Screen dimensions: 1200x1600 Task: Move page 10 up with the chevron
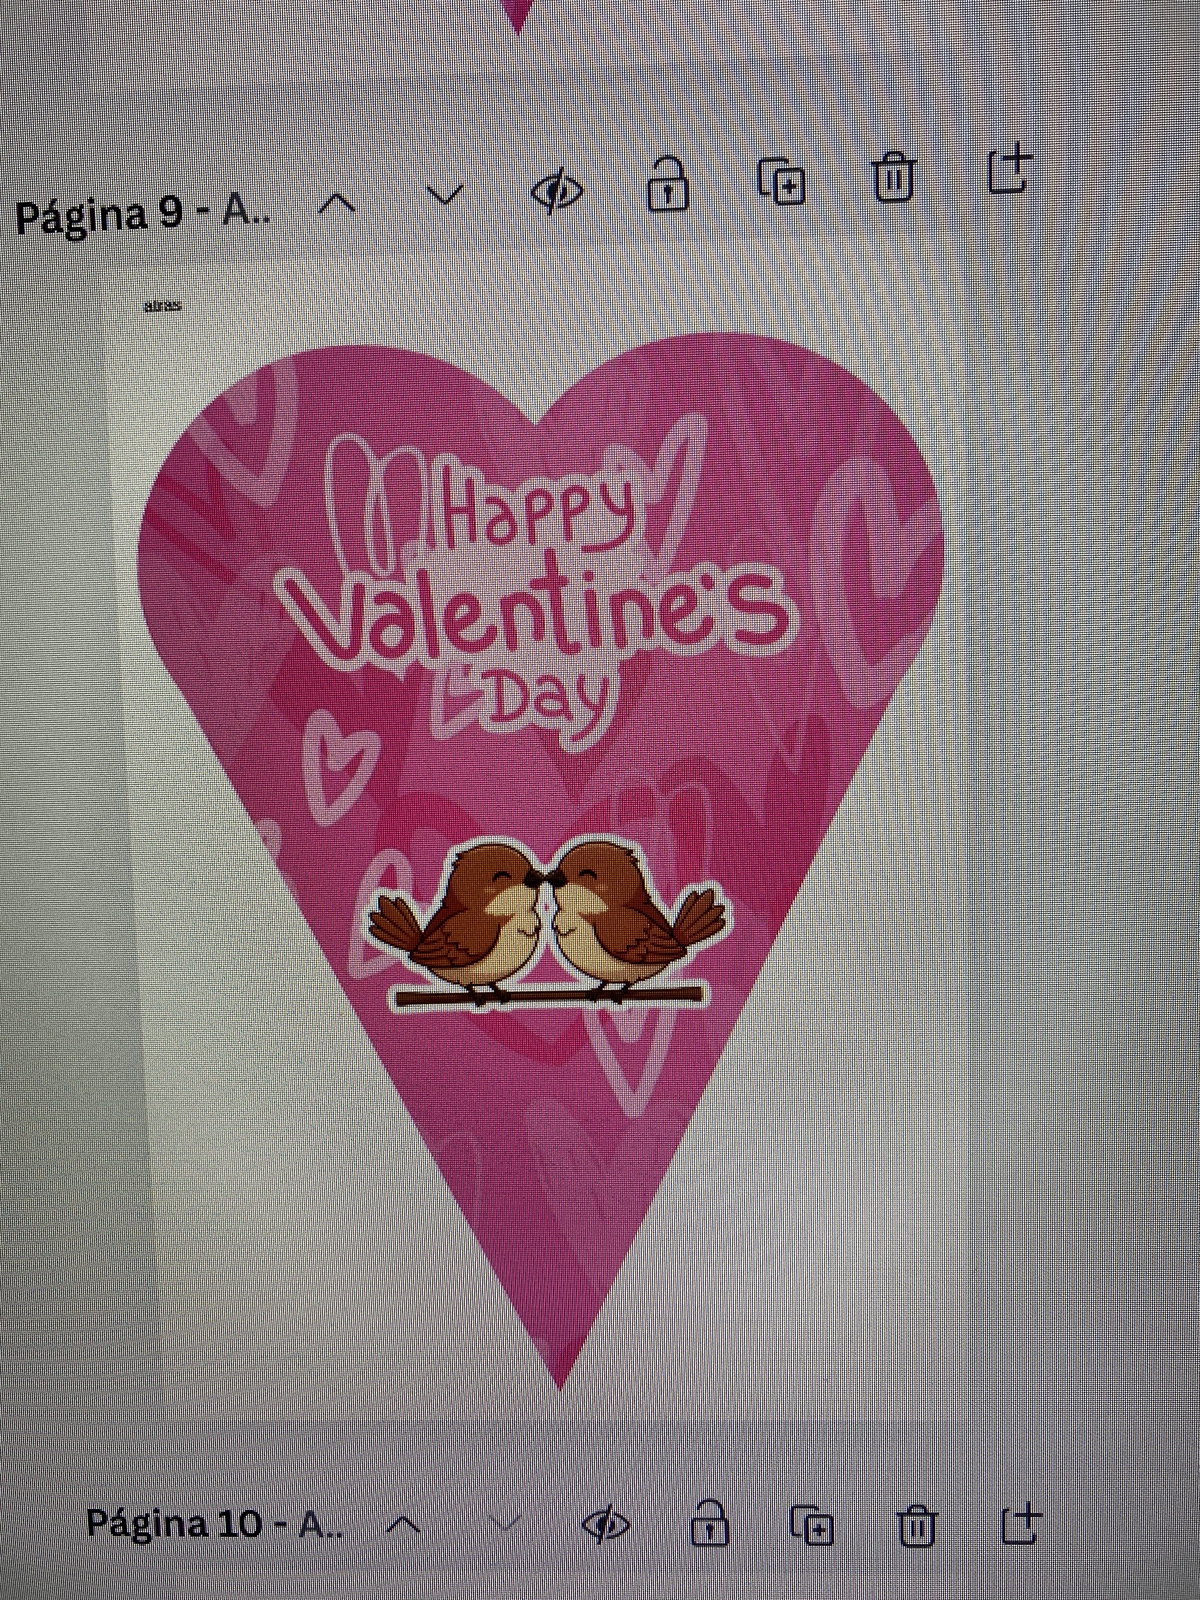403,1525
